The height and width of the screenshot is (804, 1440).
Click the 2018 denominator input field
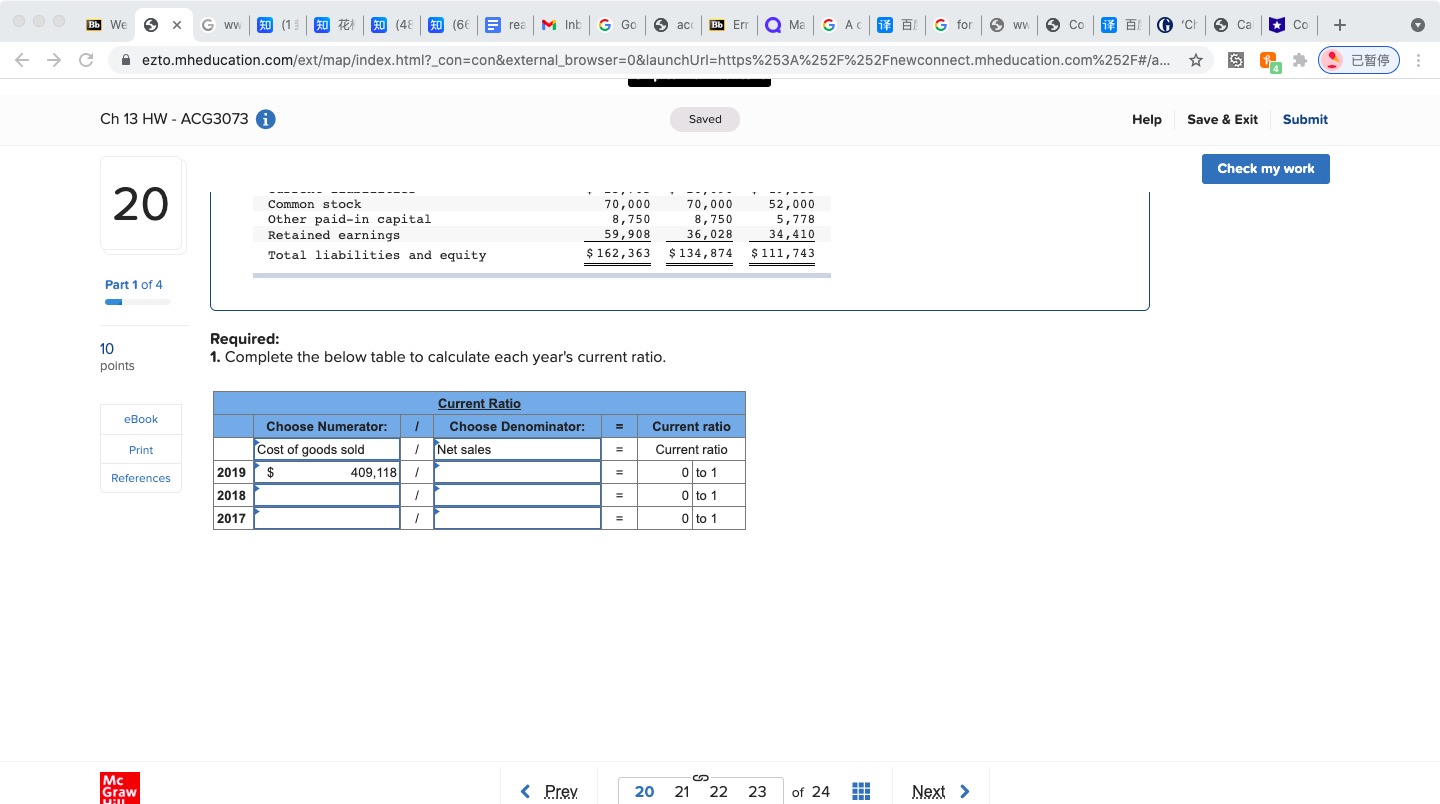coord(517,495)
